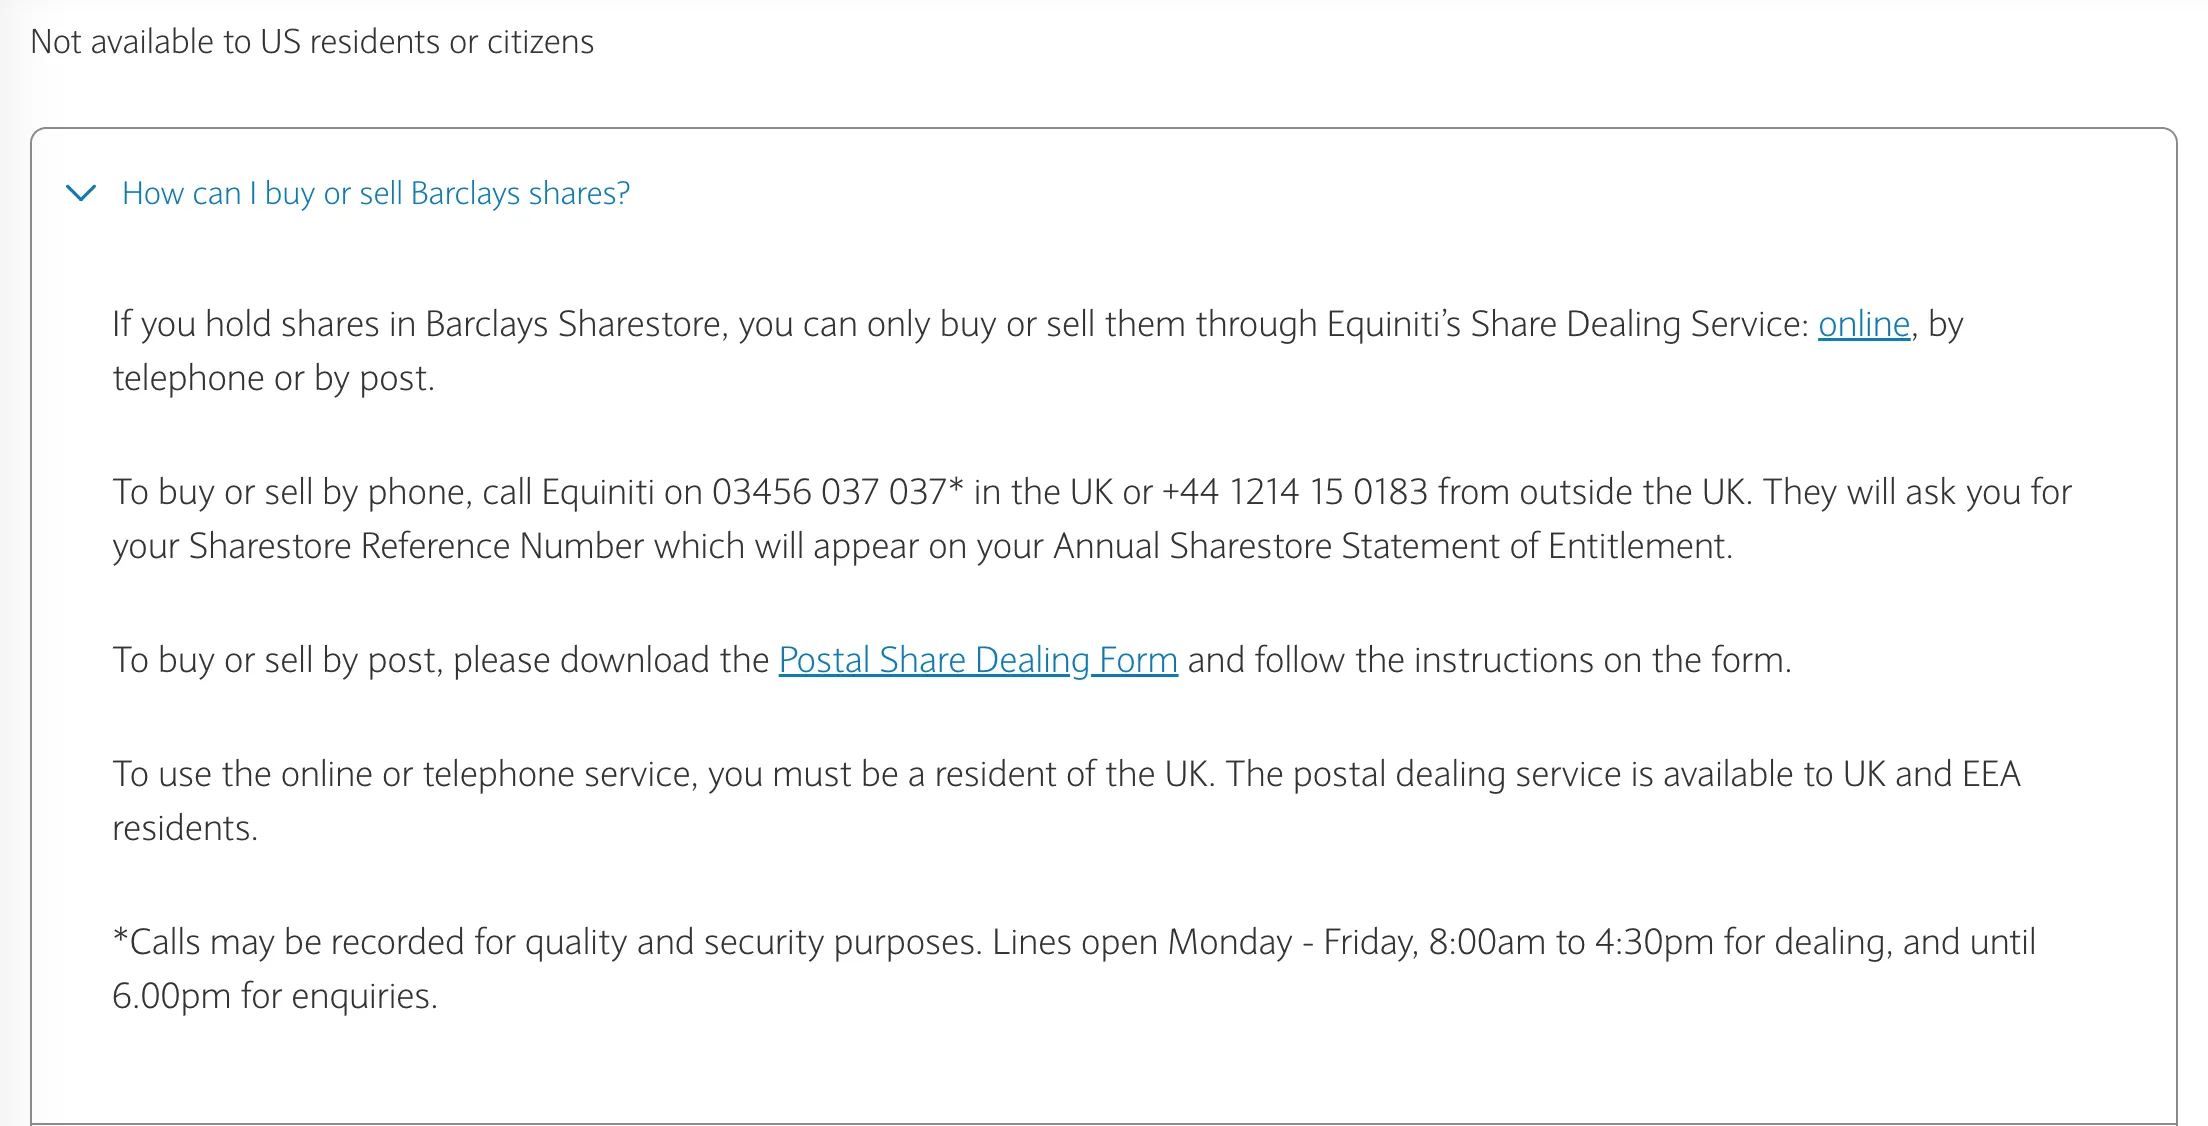Click the asterisk after 037 037
Screen dimensions: 2208x1126
pyautogui.click(x=955, y=486)
